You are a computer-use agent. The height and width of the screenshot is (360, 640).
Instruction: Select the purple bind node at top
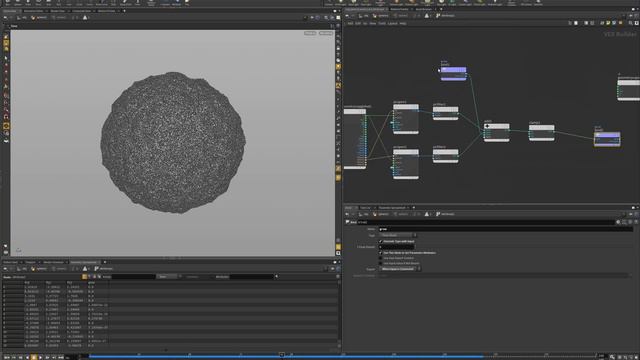(x=453, y=73)
